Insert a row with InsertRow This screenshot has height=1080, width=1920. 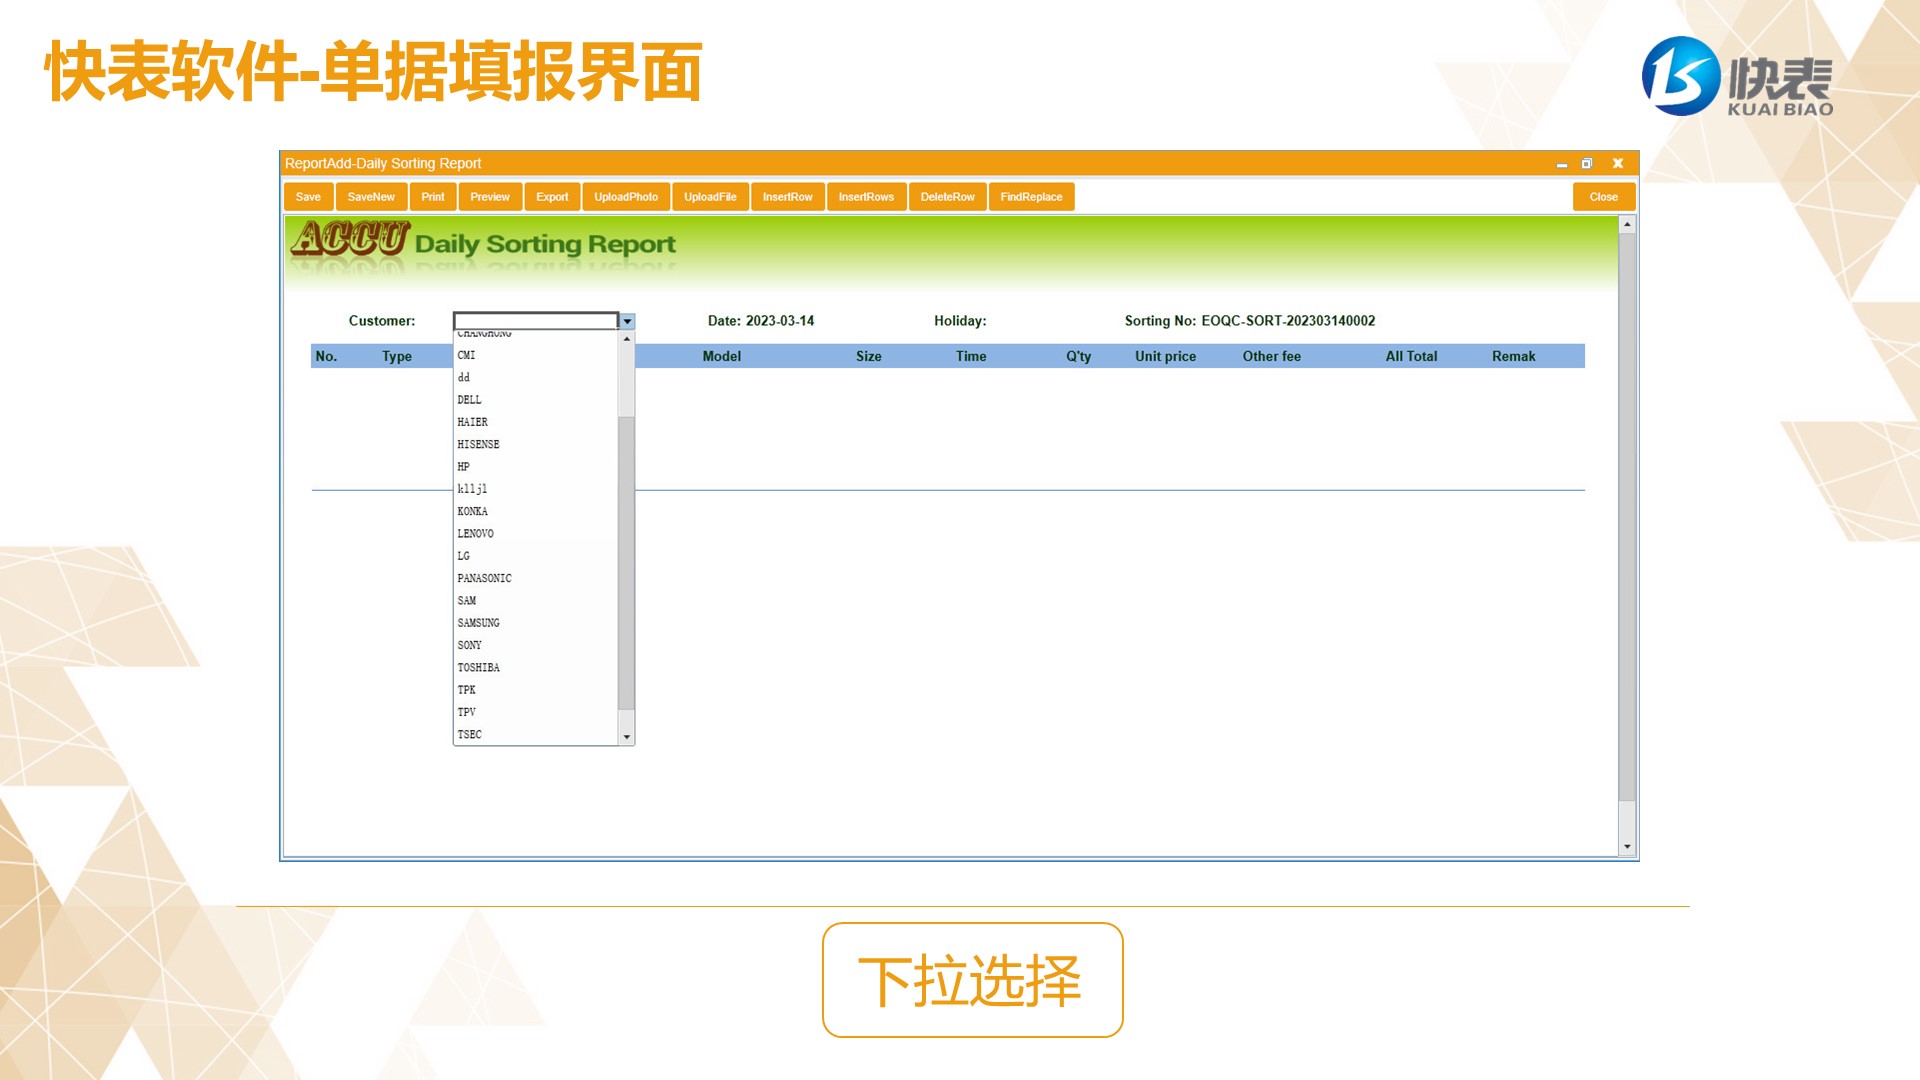(788, 197)
